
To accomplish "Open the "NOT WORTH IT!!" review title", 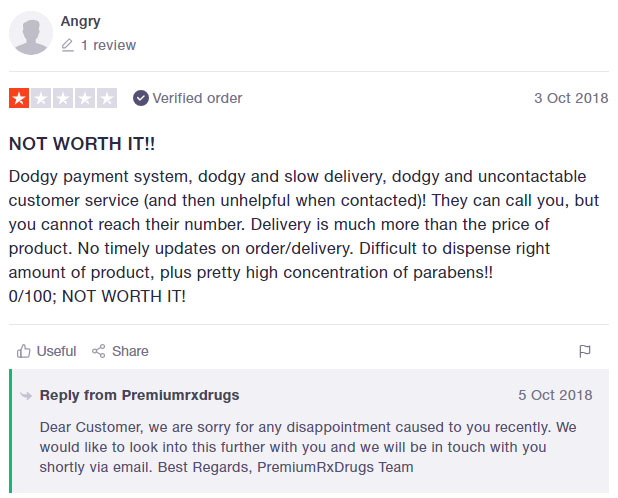I will [x=82, y=143].
